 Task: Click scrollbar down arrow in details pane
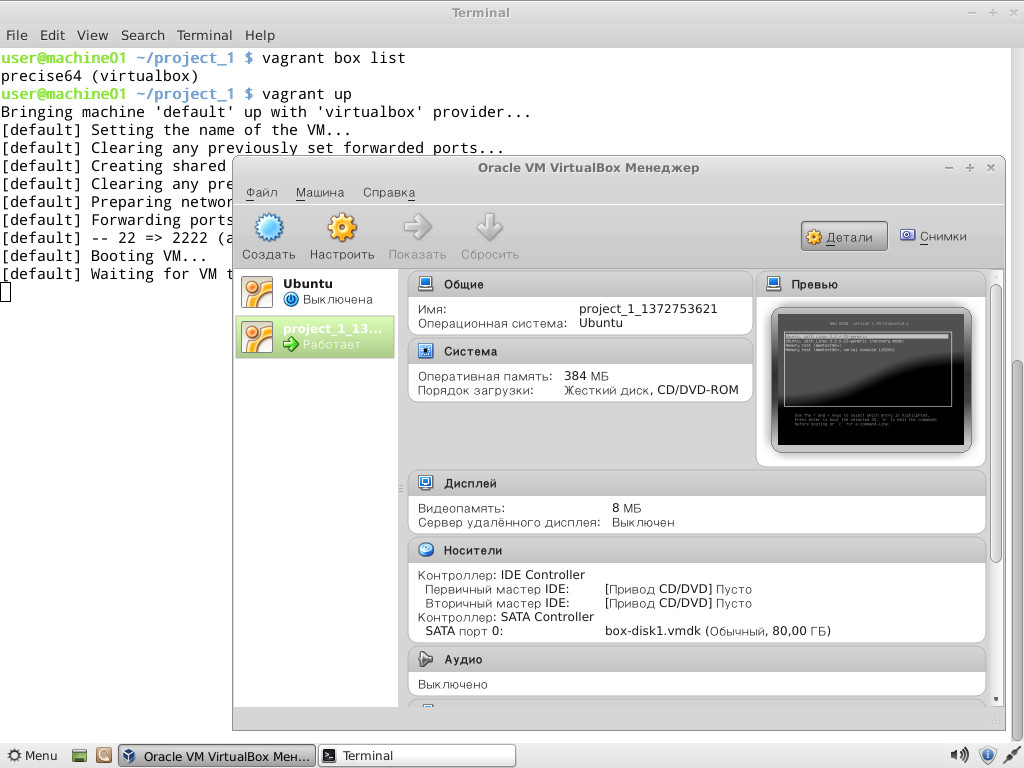pyautogui.click(x=995, y=699)
